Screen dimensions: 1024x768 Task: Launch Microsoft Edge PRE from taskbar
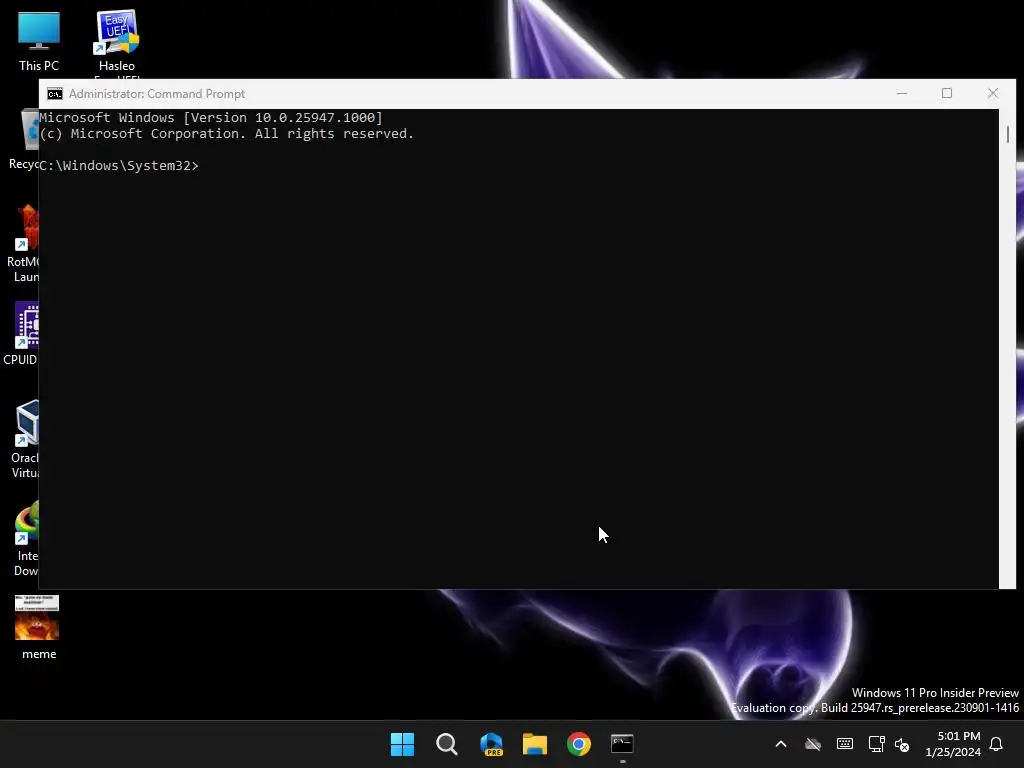tap(491, 744)
